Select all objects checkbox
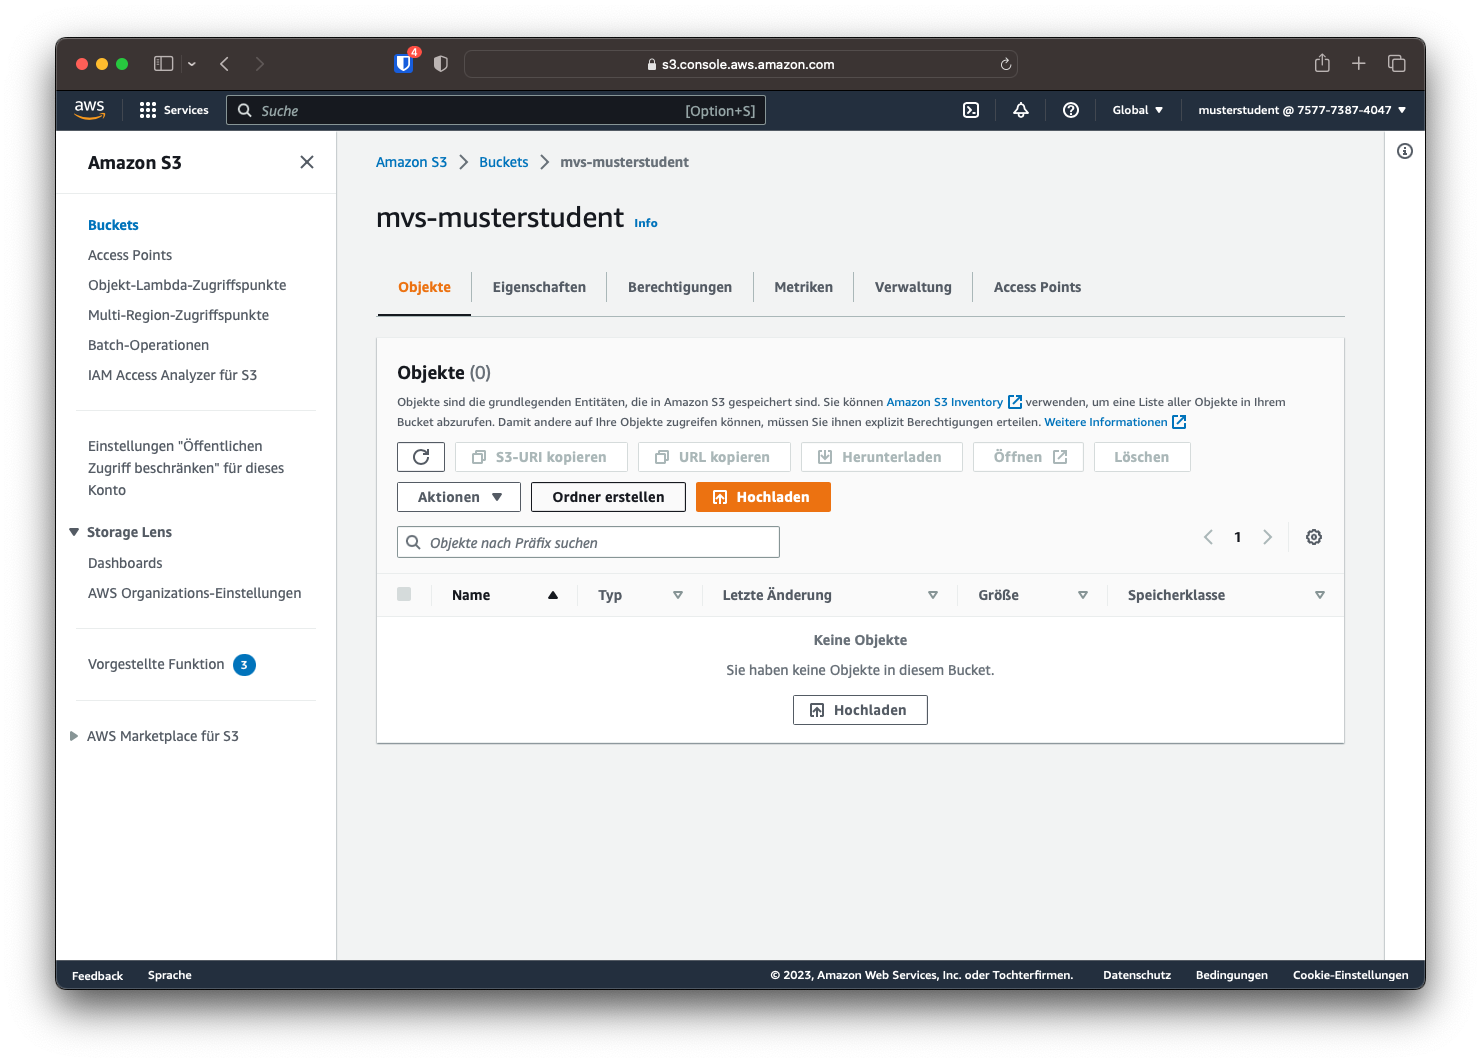Screen dimensions: 1481x1063 404,594
